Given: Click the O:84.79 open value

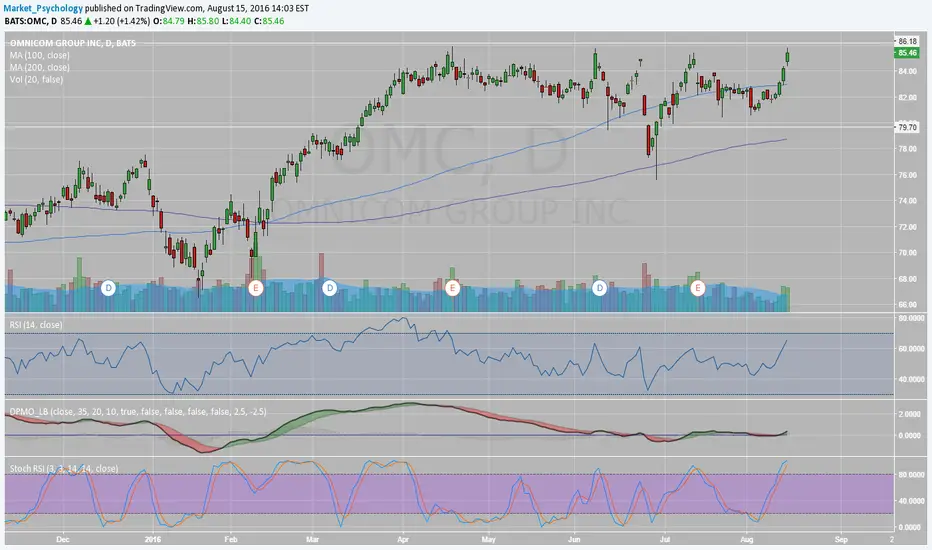Looking at the screenshot, I should [169, 21].
